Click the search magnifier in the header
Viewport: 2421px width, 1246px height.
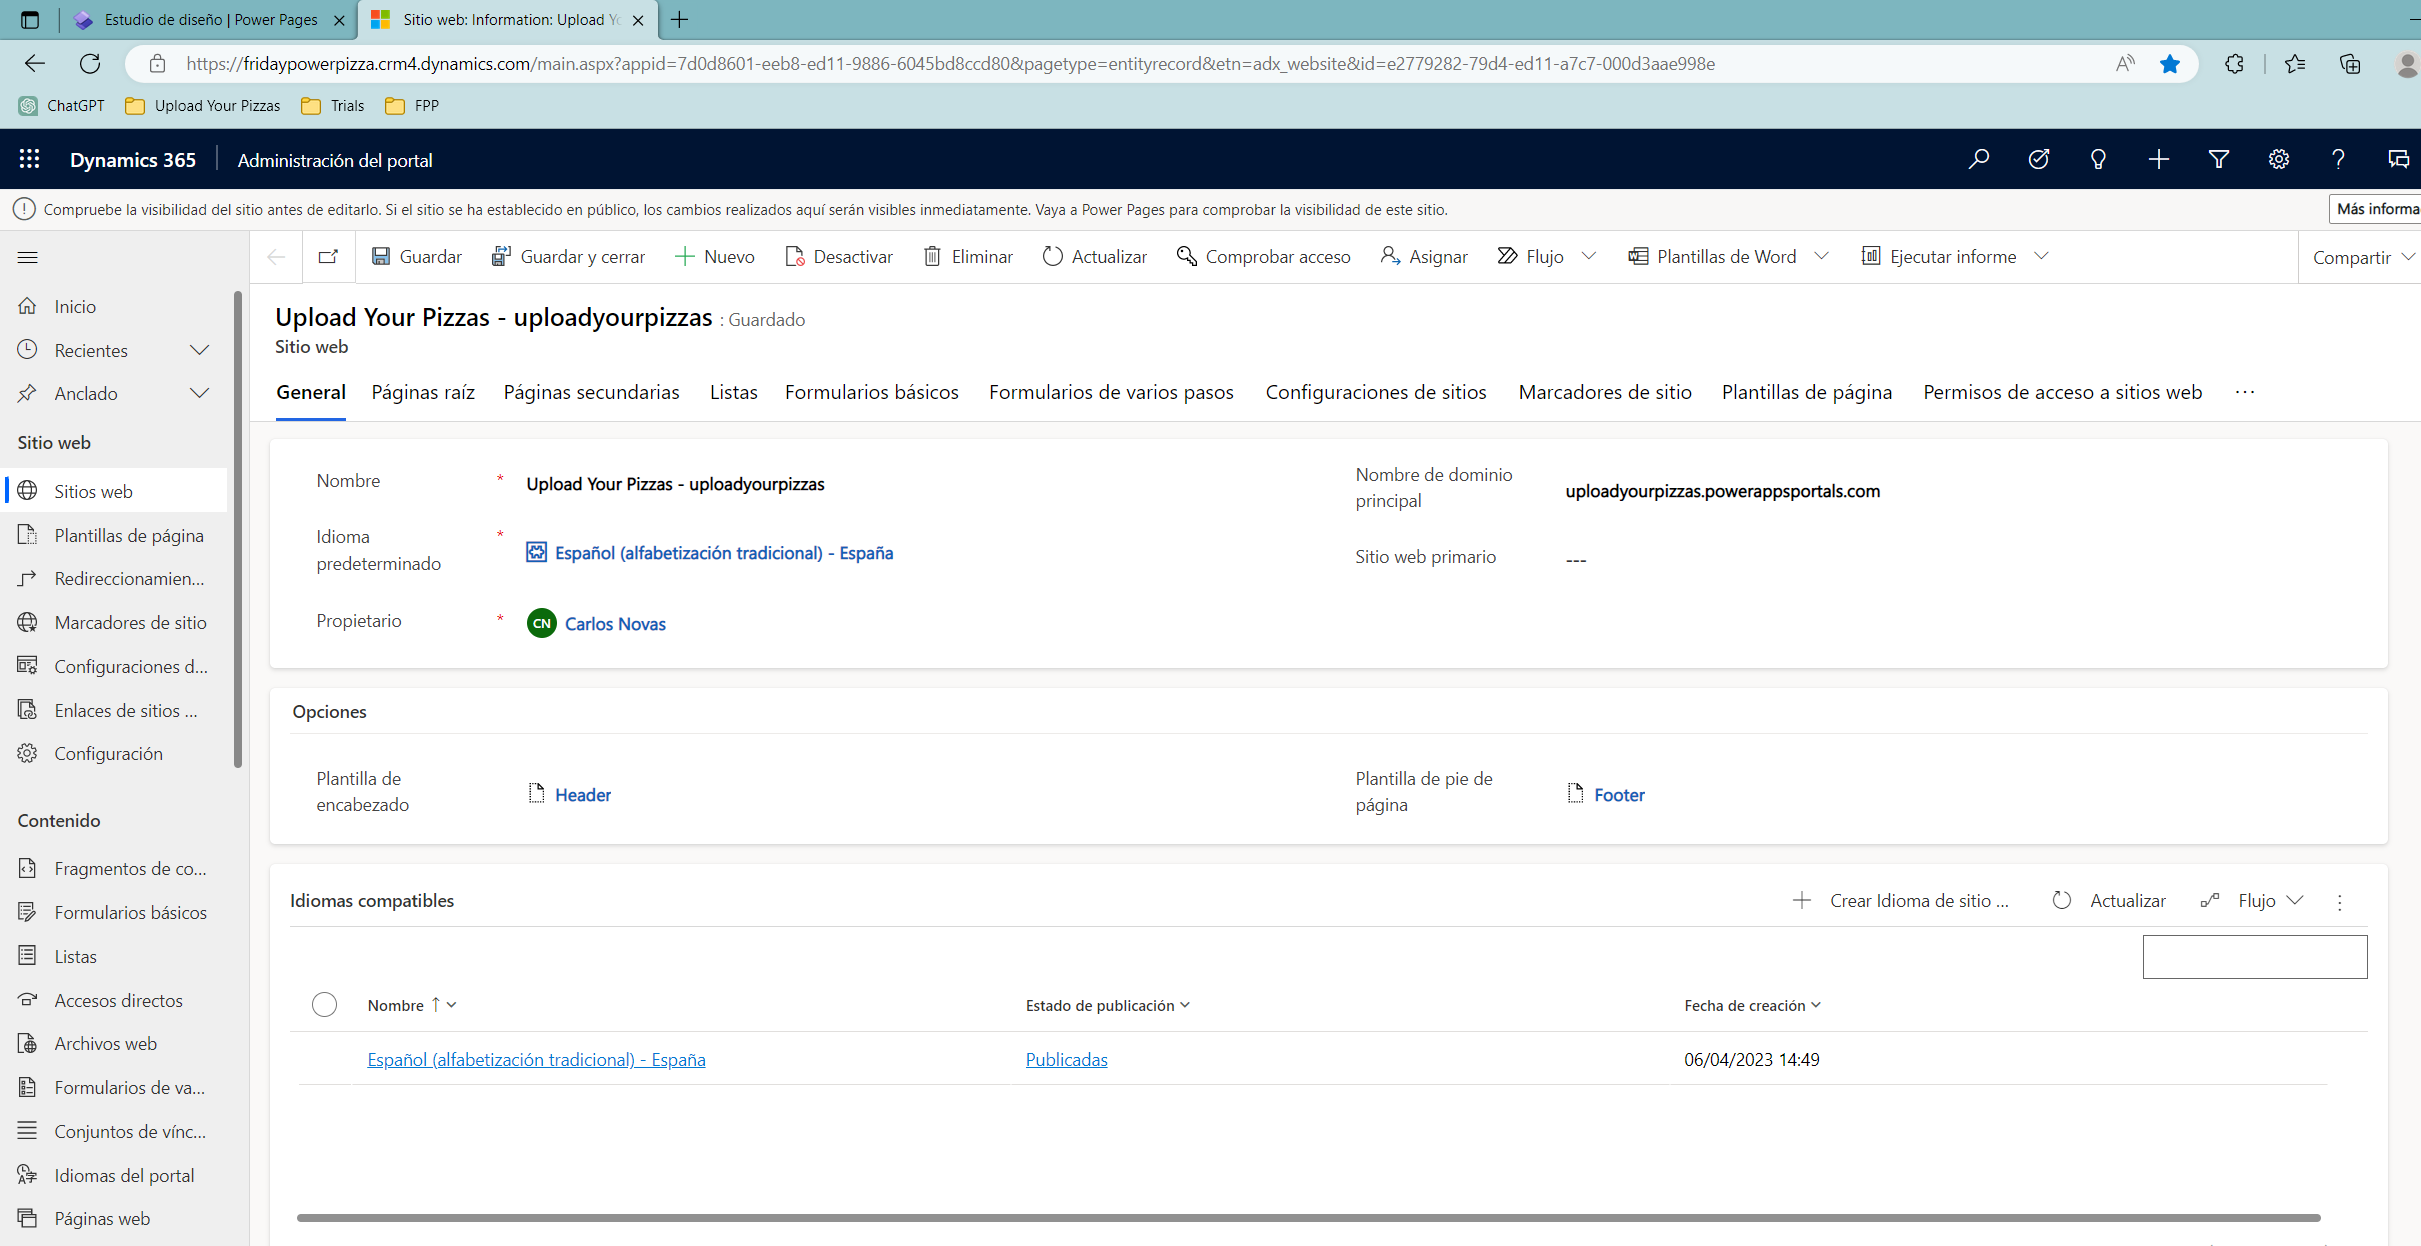[x=1978, y=159]
